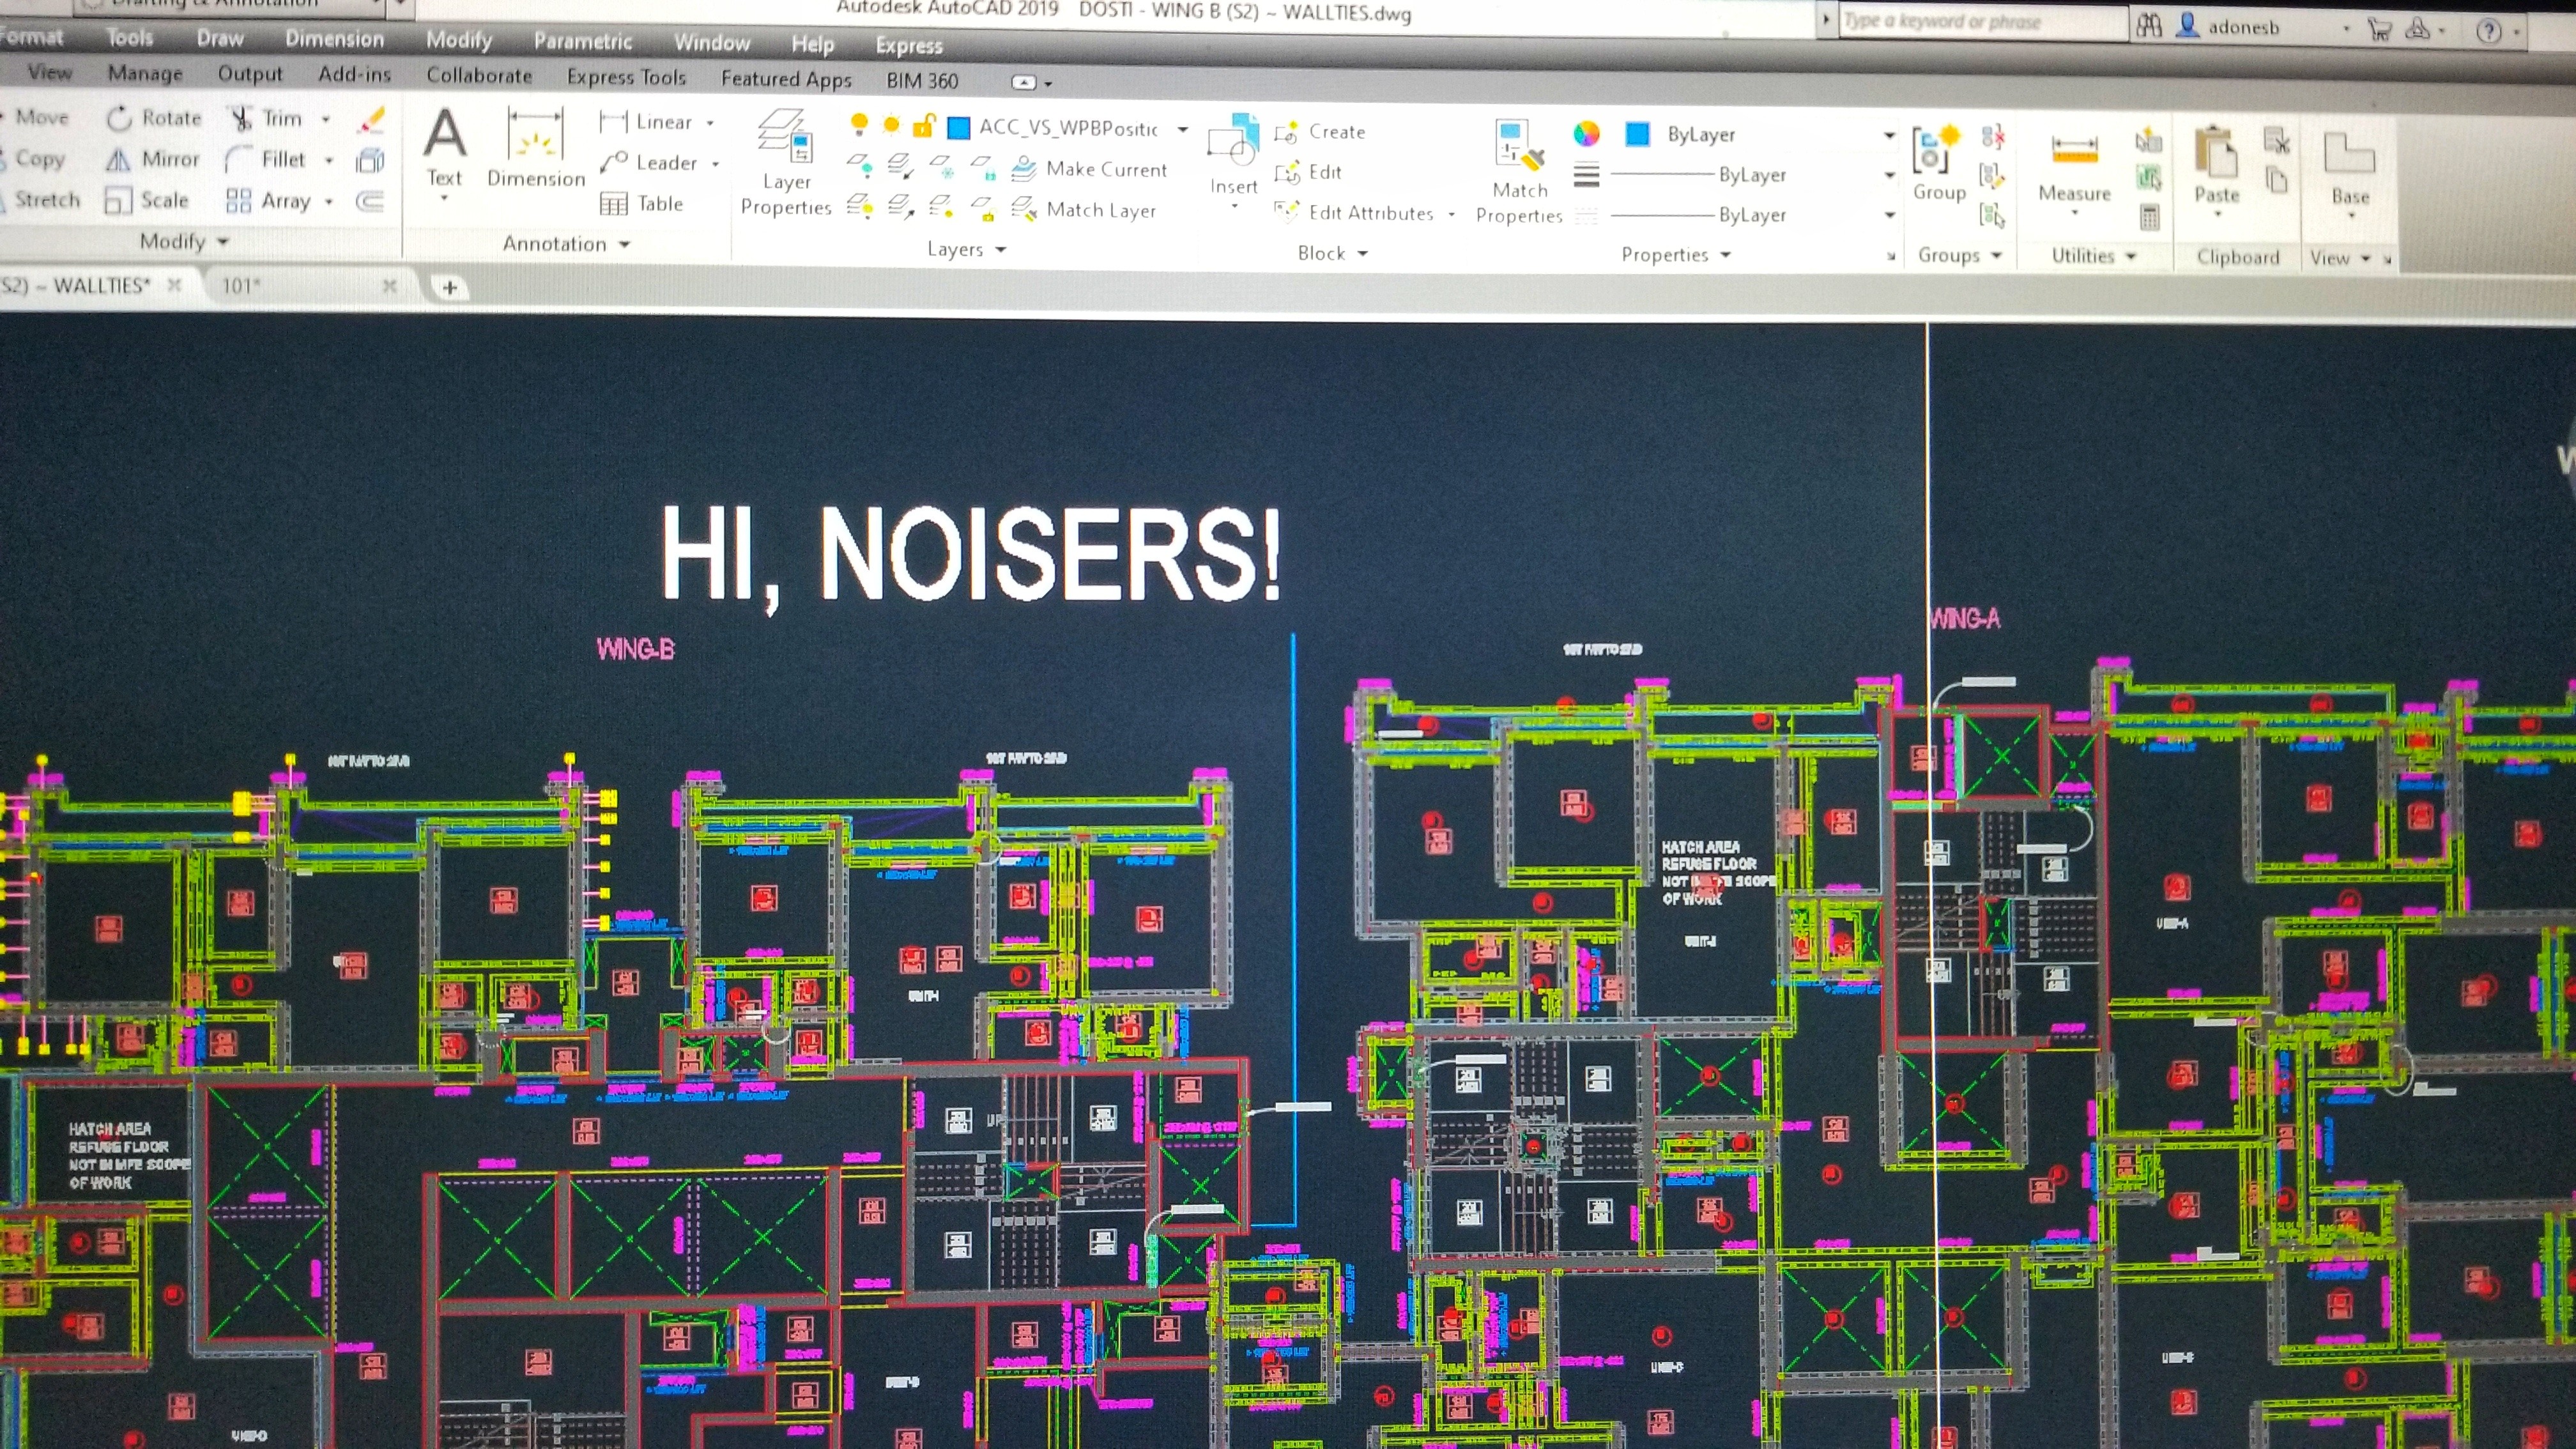
Task: Select the Scale tool
Action: tap(147, 200)
